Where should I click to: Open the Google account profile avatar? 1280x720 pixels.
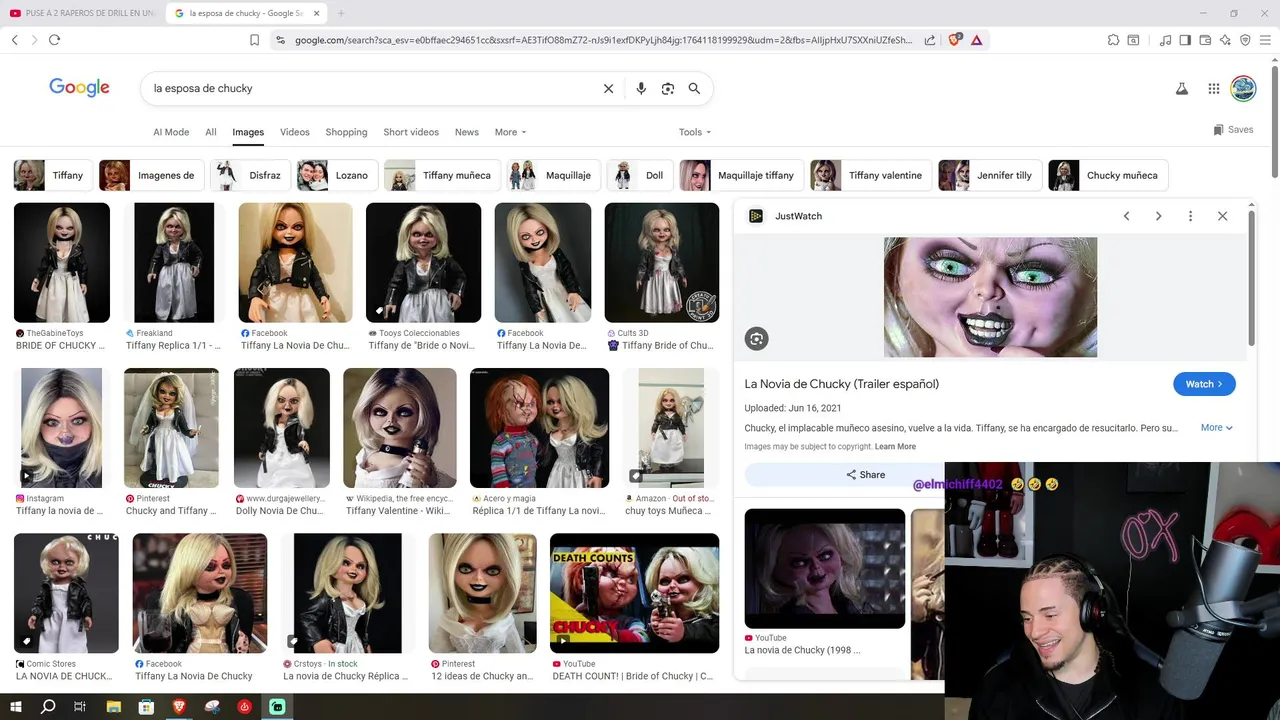(1243, 88)
